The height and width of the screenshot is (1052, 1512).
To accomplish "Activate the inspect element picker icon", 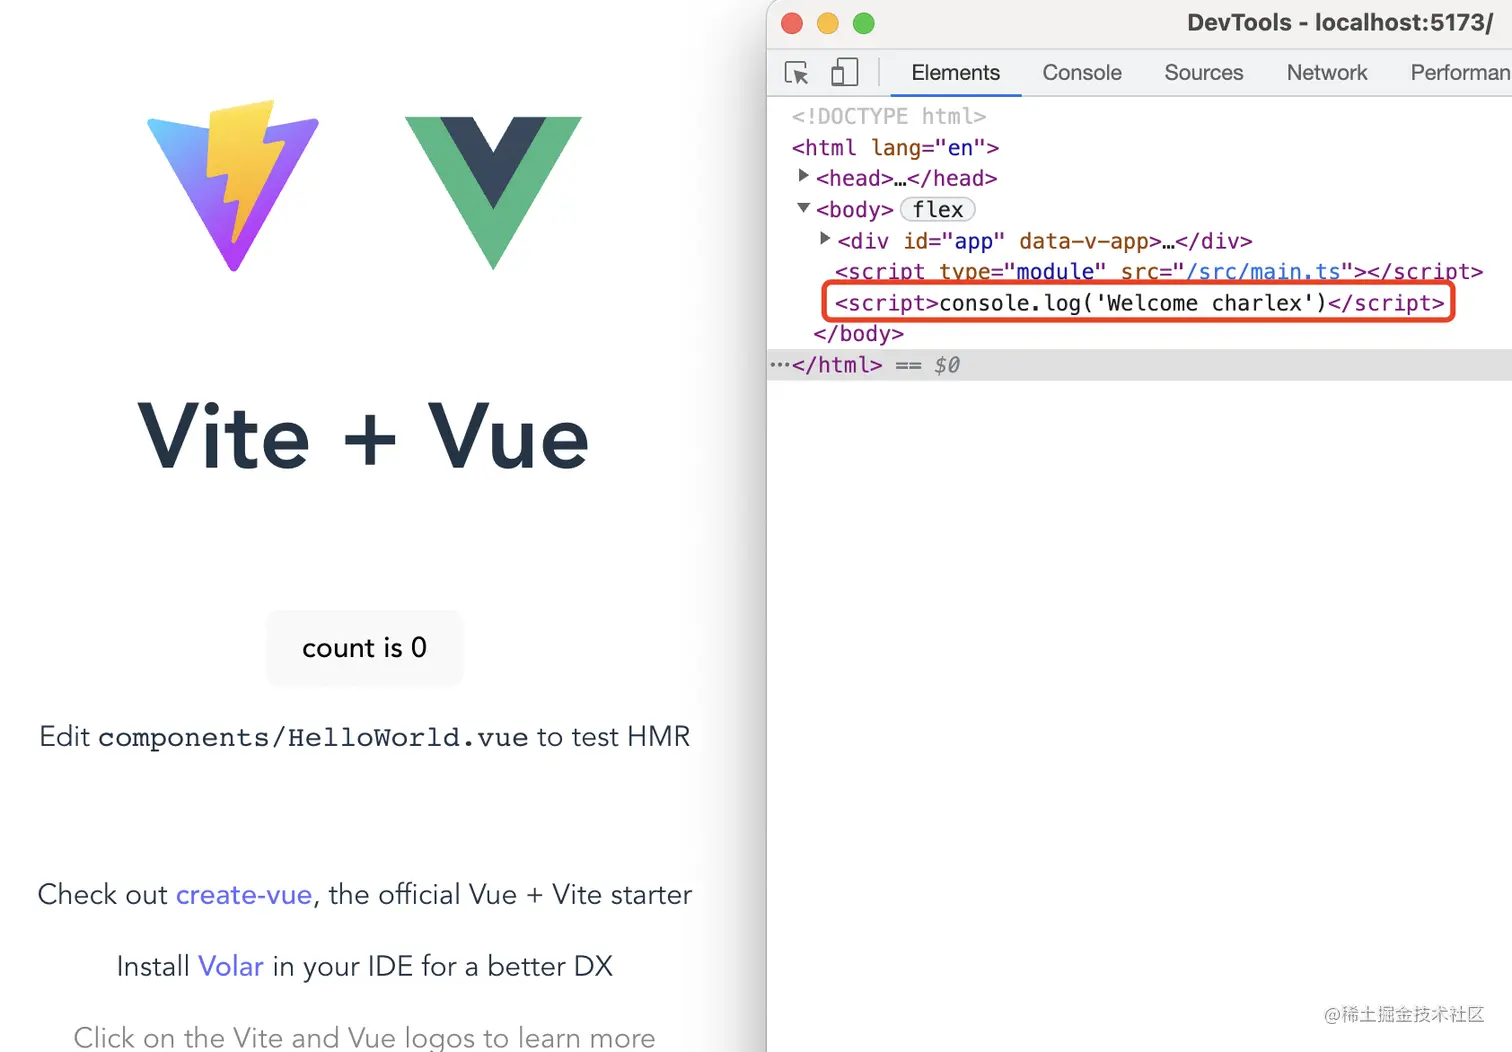I will coord(797,73).
